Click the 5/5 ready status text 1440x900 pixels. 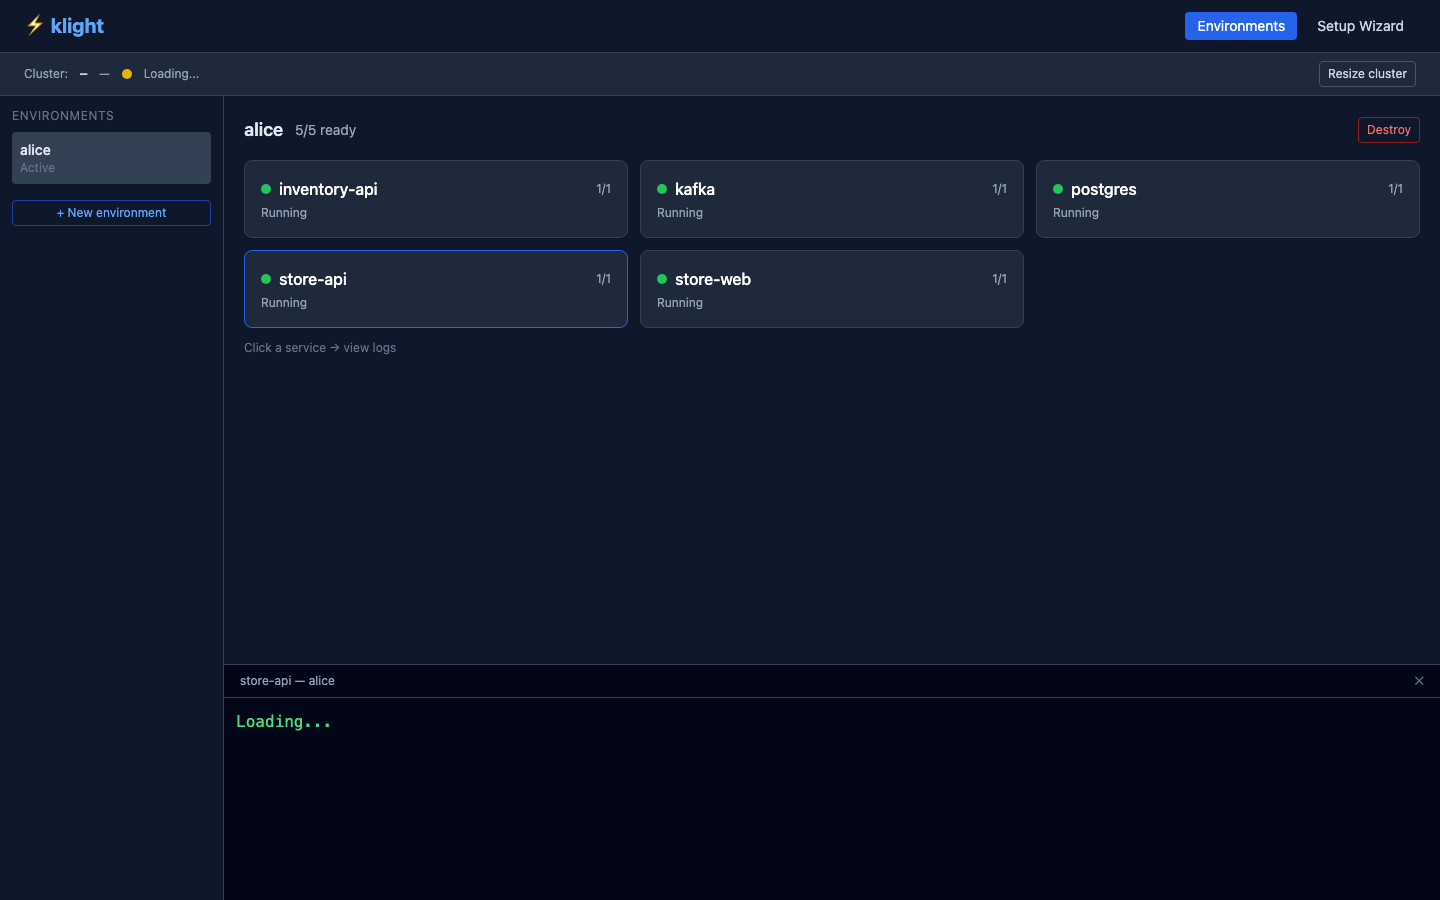(x=325, y=130)
